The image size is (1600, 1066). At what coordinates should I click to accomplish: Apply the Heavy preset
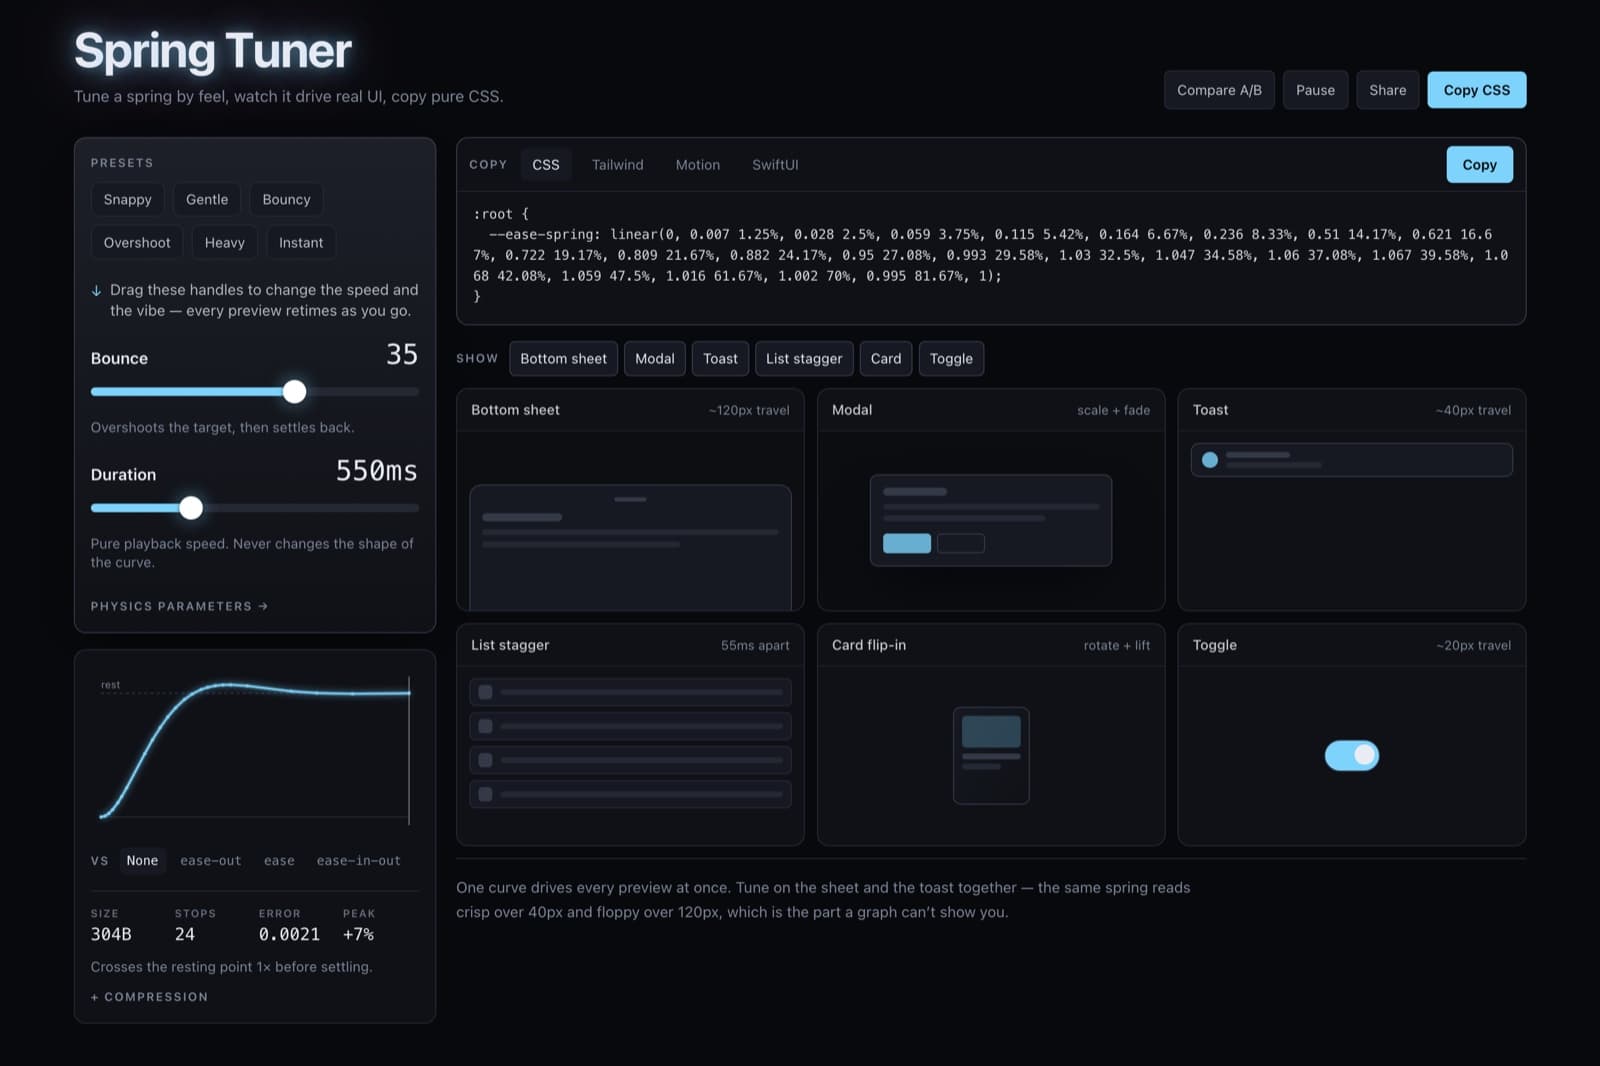click(225, 243)
